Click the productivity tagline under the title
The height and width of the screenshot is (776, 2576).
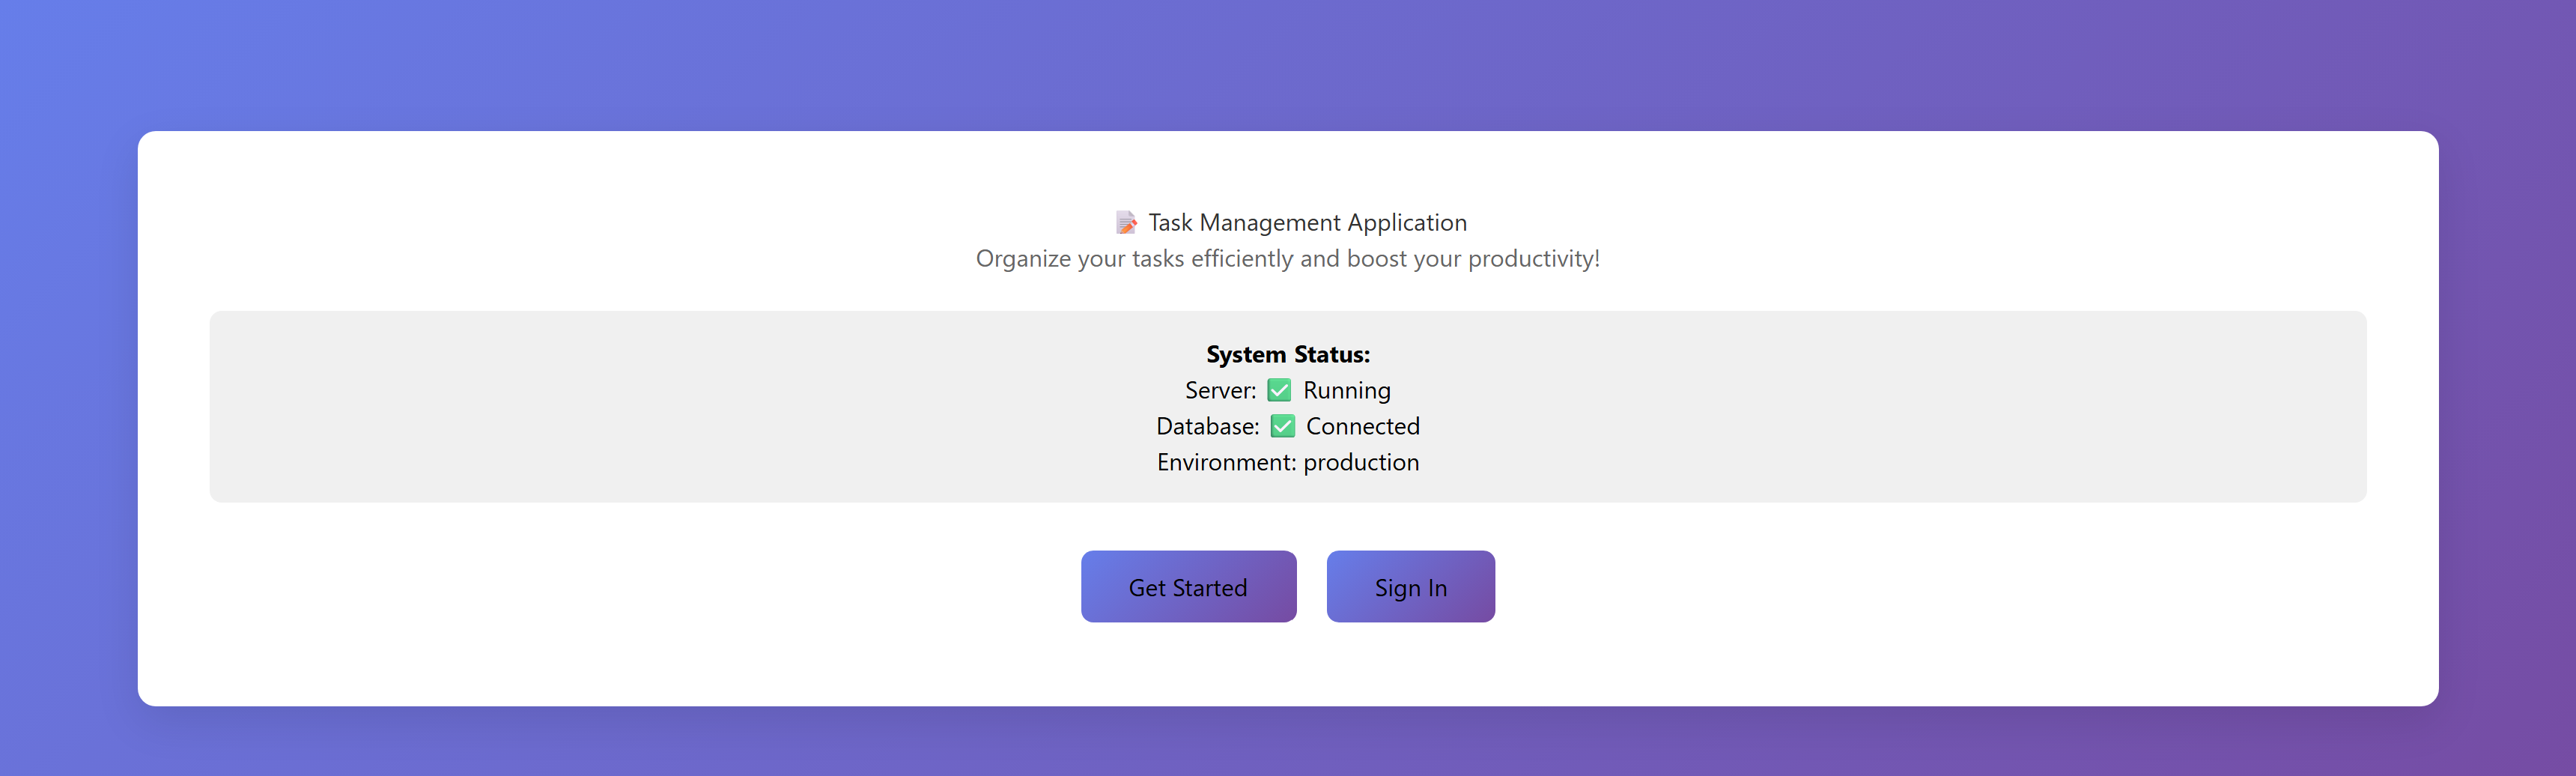coord(1288,258)
